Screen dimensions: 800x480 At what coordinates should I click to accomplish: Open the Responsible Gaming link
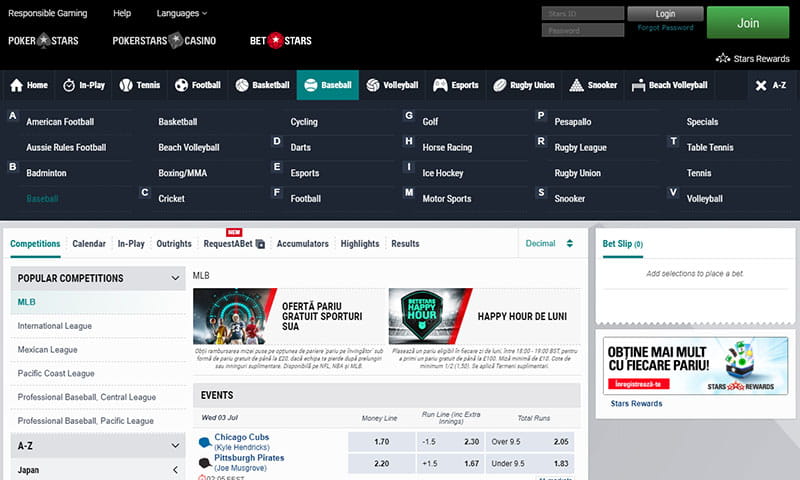coord(47,13)
